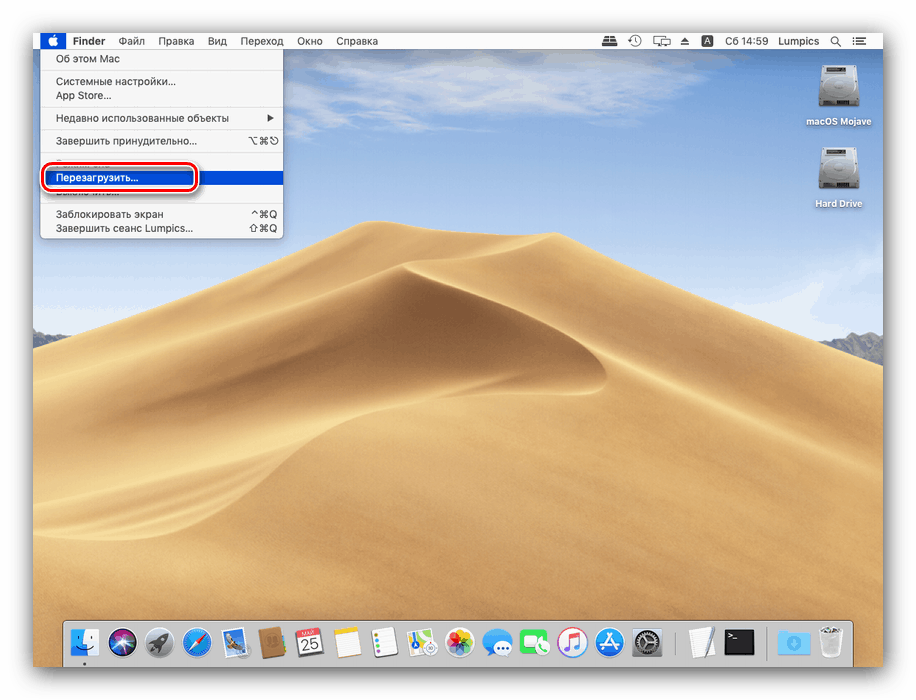The width and height of the screenshot is (916, 700).
Task: Open Reminders list icon in Dock
Action: (384, 643)
